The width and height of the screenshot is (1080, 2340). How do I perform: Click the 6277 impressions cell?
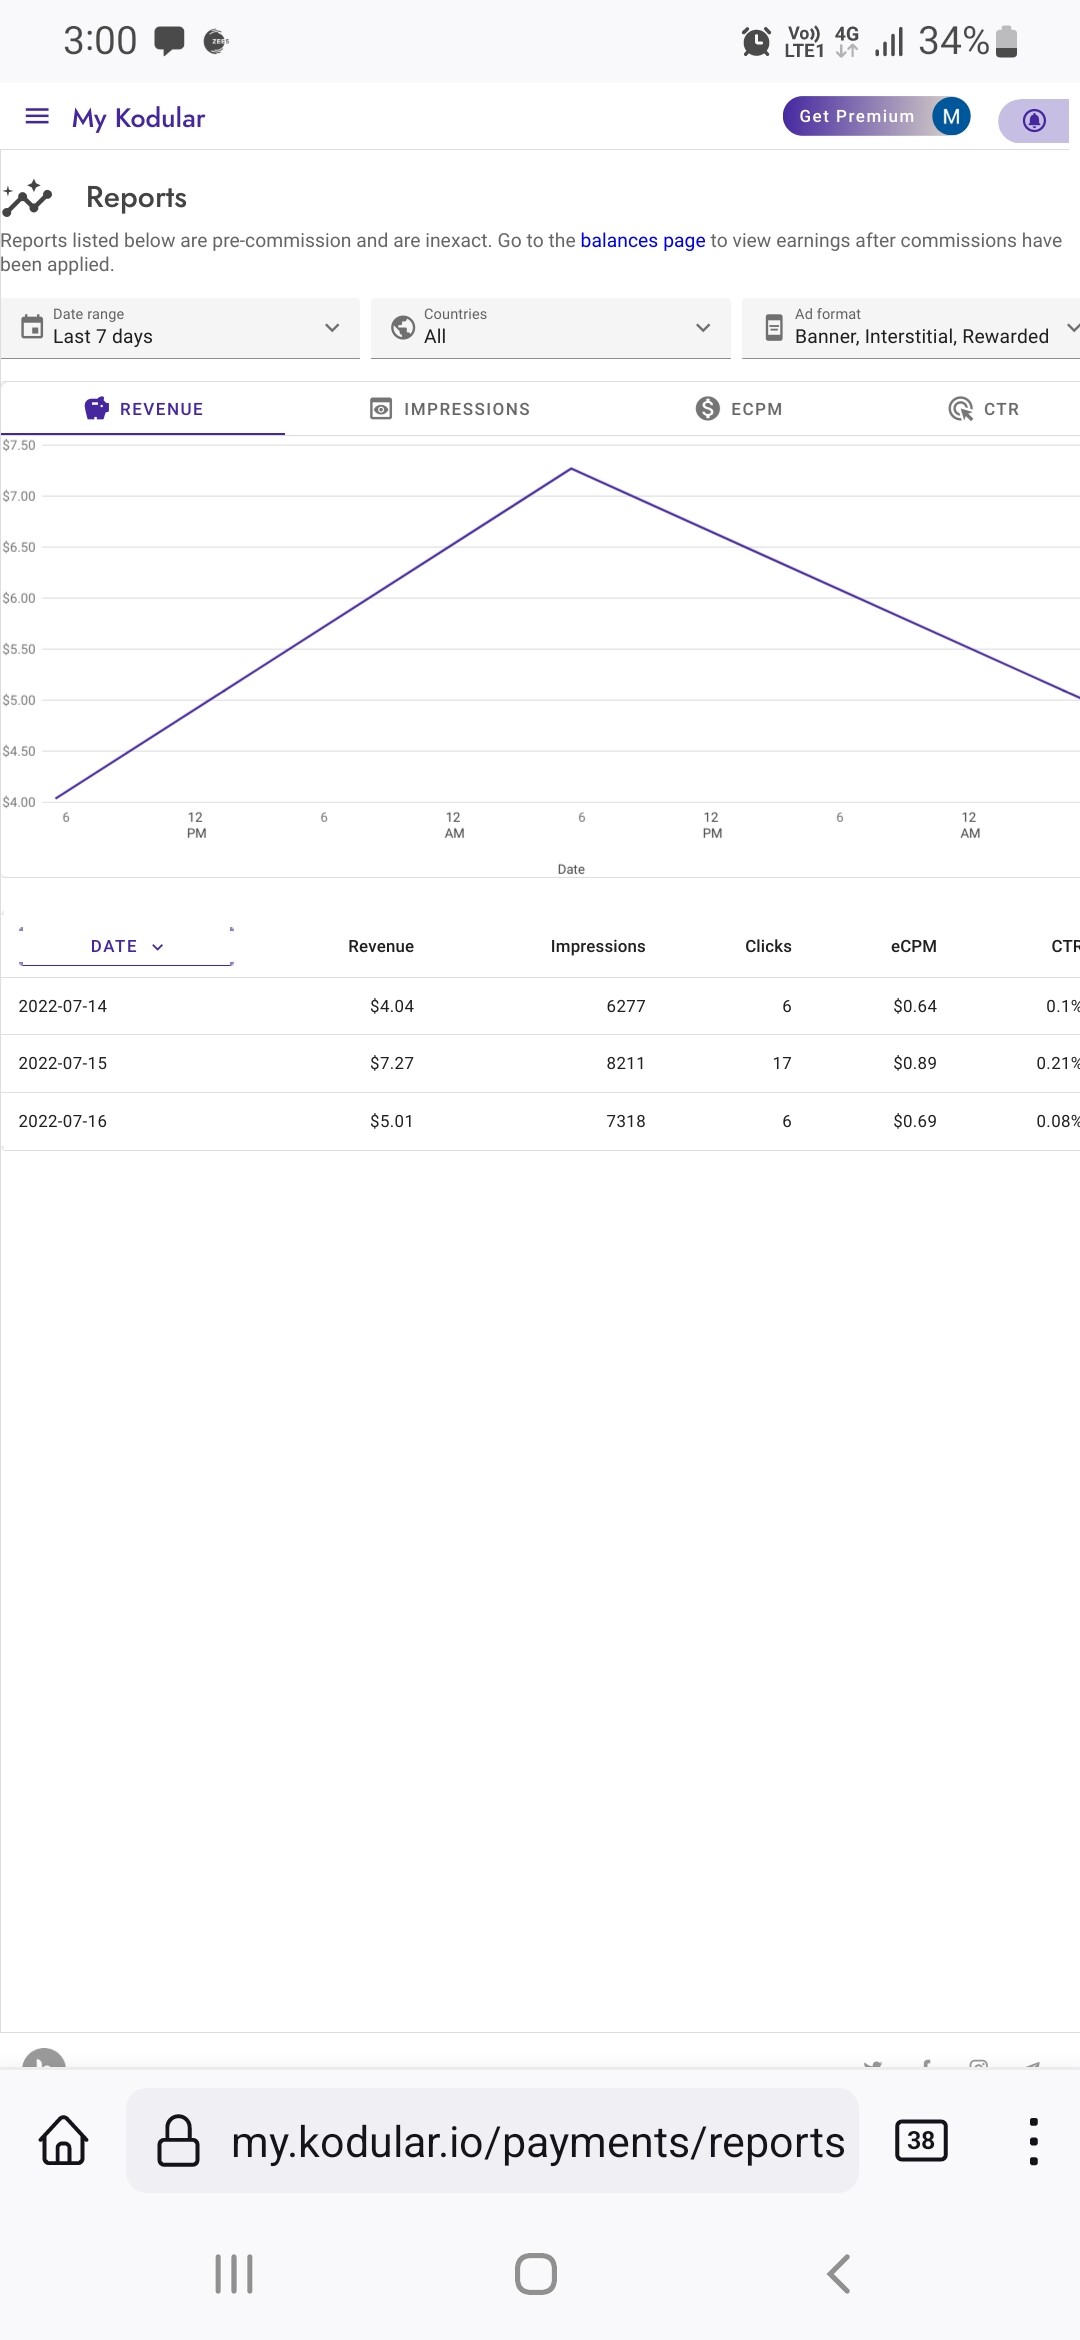[626, 1006]
